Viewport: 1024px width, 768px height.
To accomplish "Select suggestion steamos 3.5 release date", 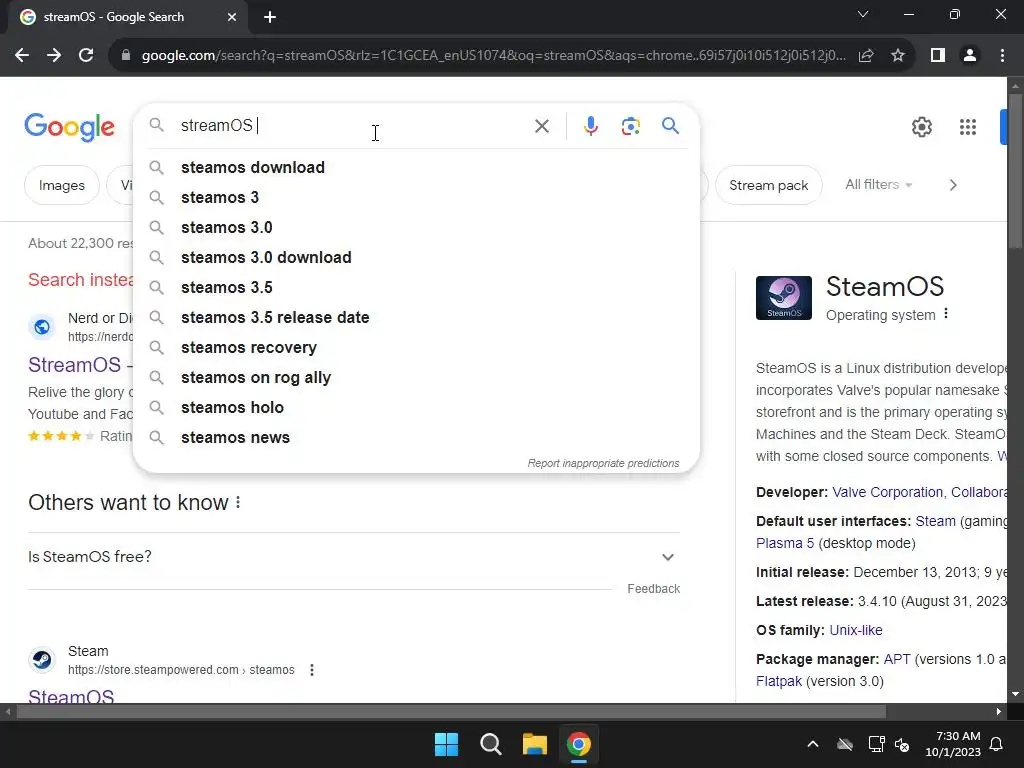I will (416, 317).
